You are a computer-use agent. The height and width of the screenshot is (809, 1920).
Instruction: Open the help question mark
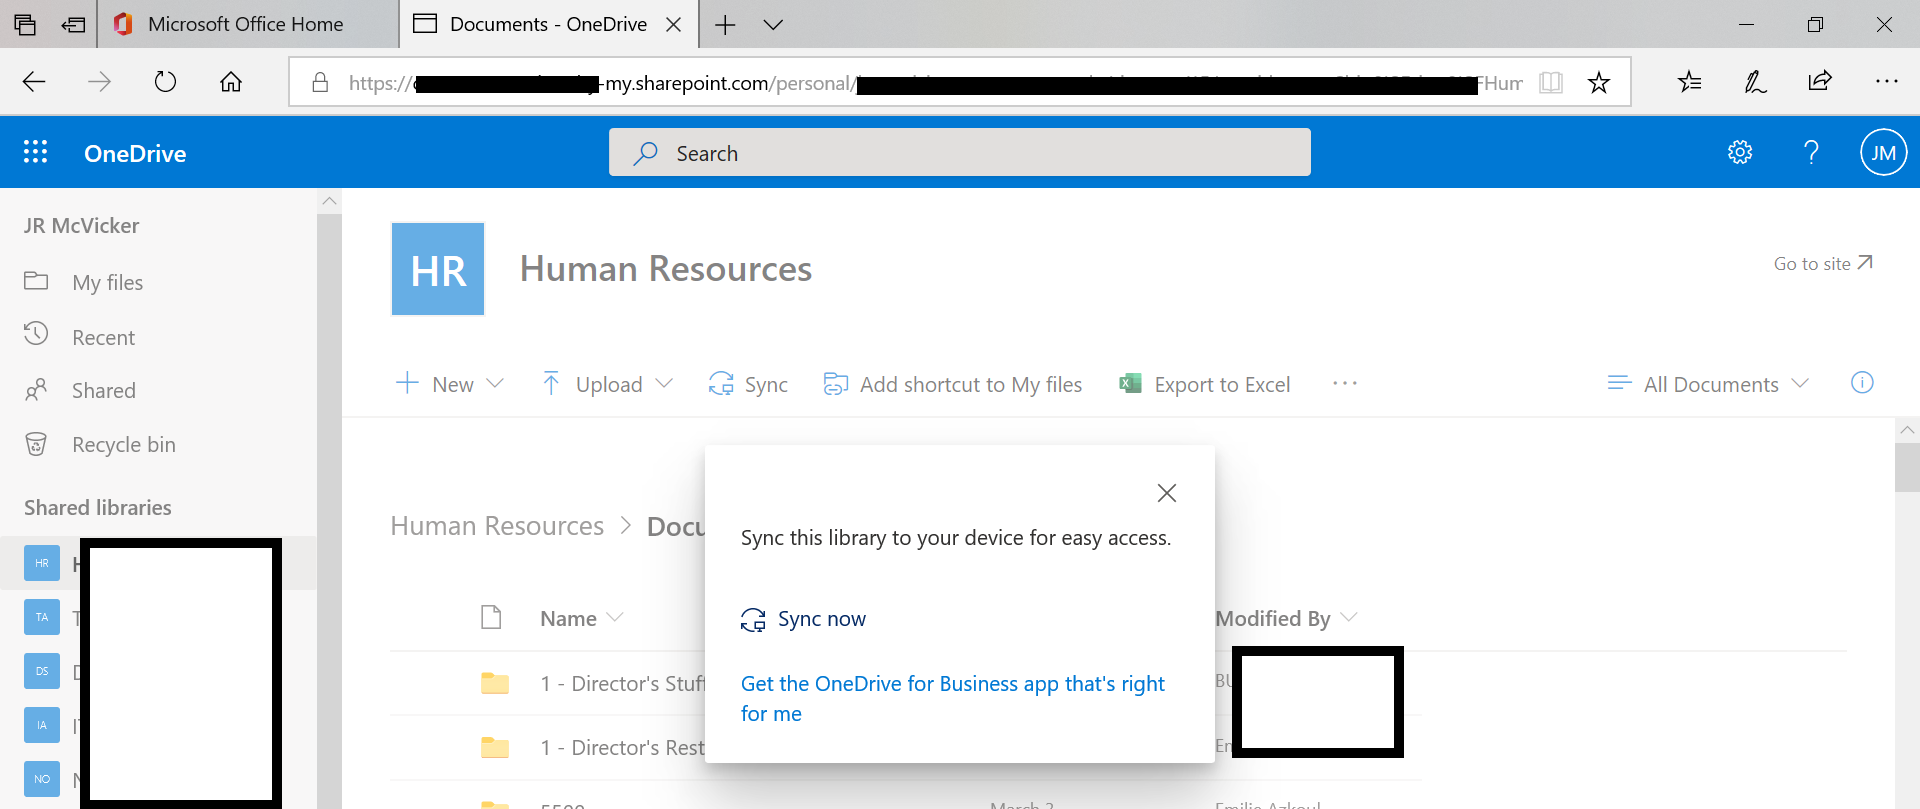(x=1811, y=152)
